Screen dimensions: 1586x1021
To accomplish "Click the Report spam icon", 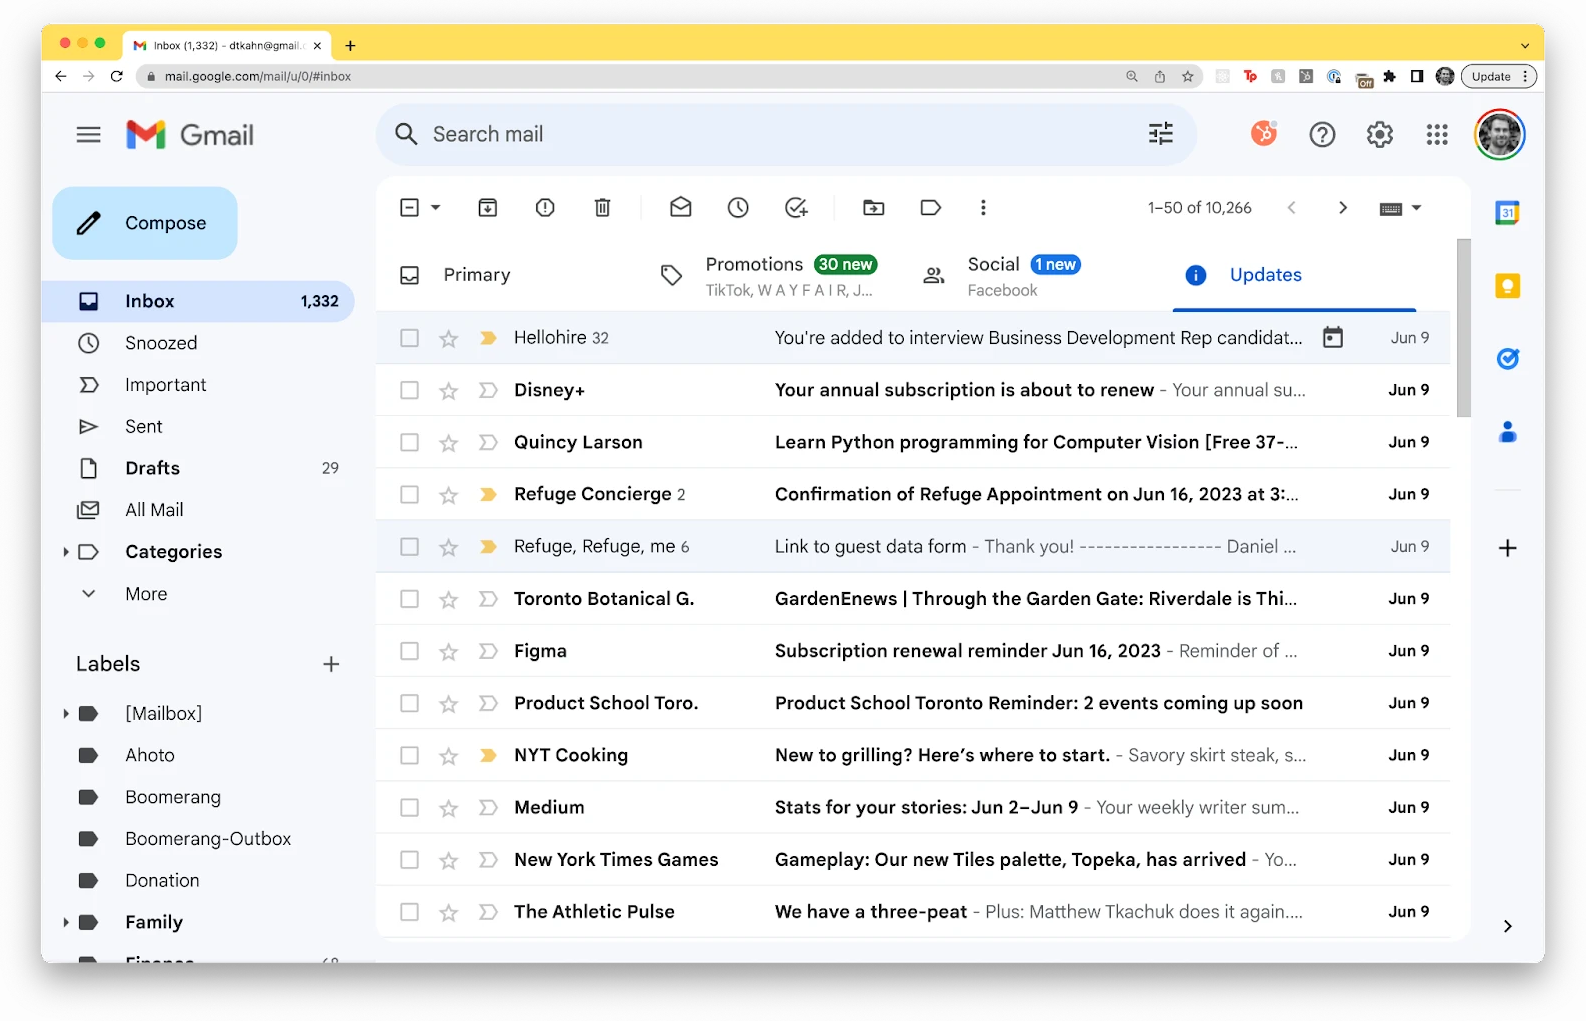I will tap(545, 208).
